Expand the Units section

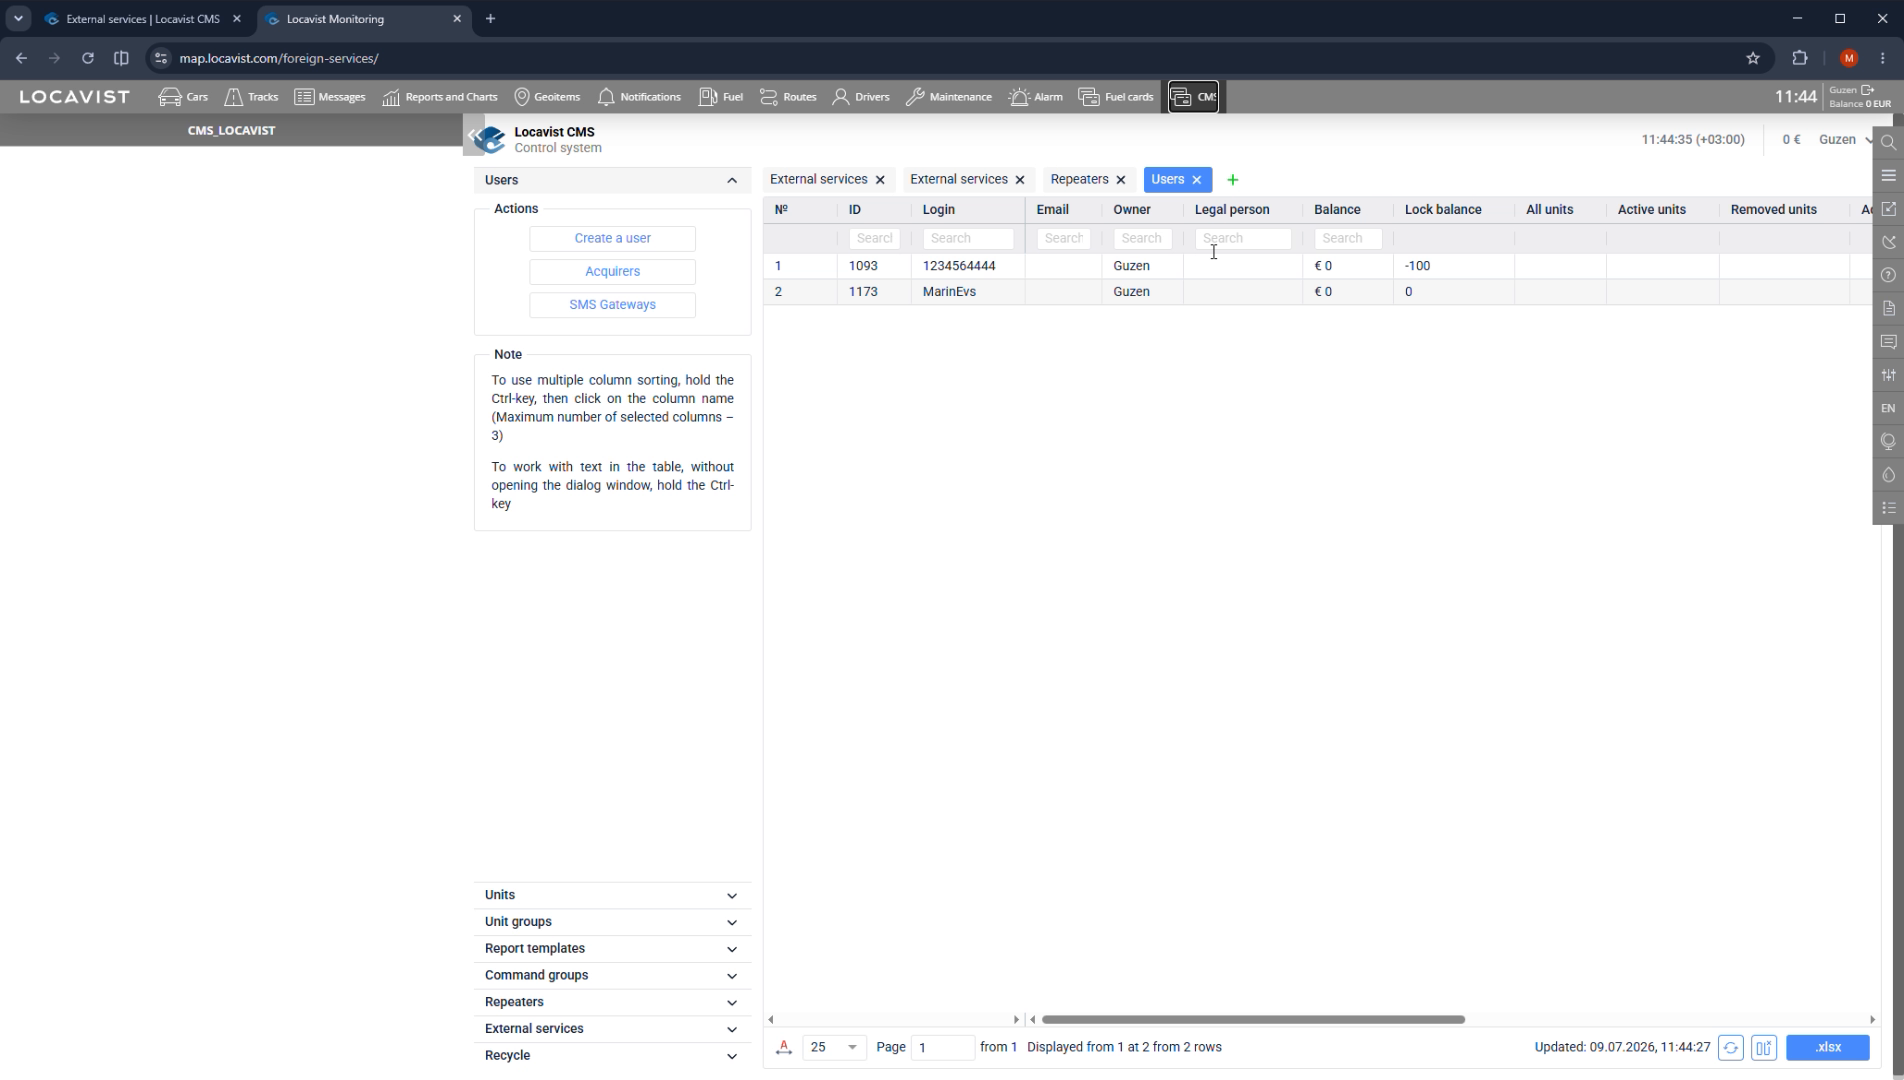[612, 895]
